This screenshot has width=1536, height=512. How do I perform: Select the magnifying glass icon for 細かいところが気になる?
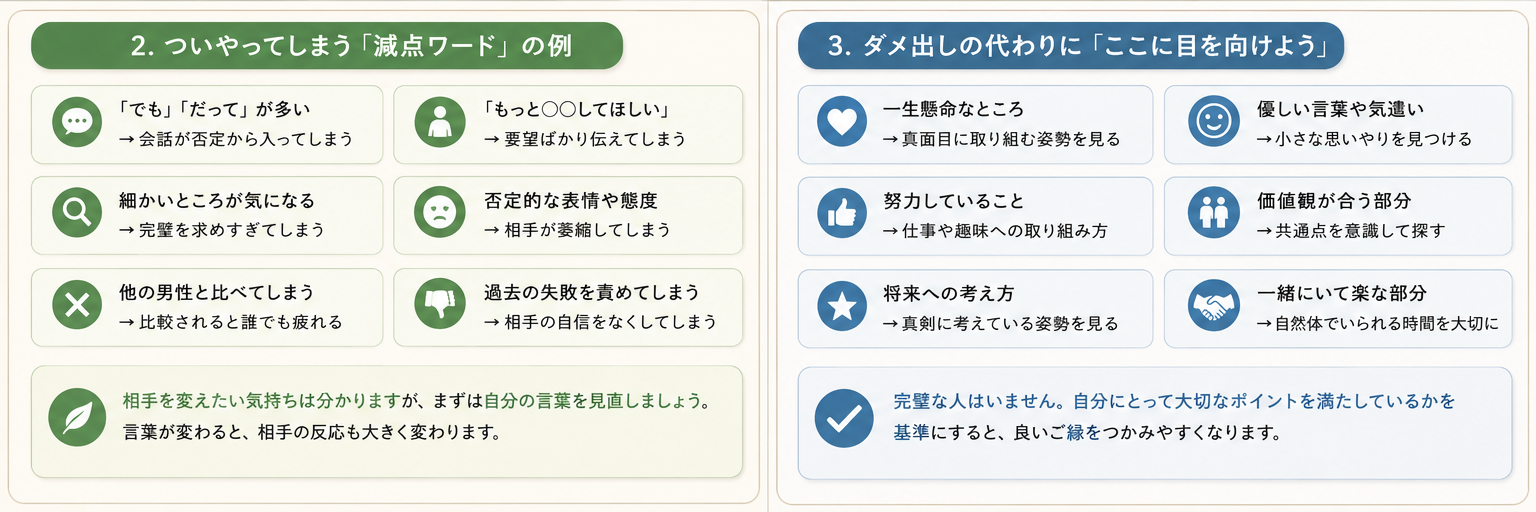click(x=76, y=215)
